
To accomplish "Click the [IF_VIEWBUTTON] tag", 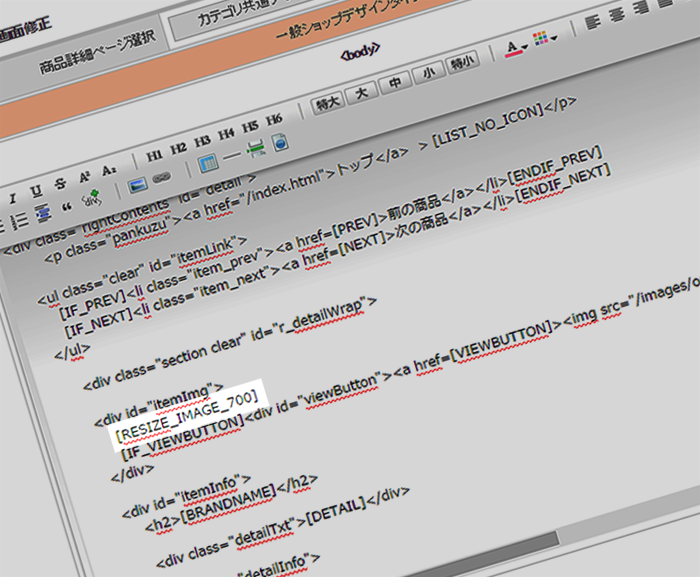I will (x=183, y=438).
